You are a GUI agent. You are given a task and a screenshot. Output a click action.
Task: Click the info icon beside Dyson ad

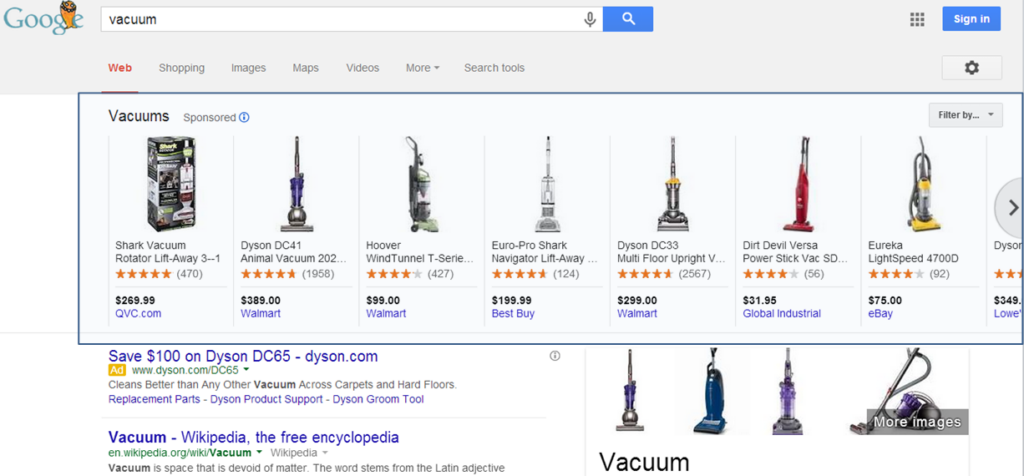(555, 356)
